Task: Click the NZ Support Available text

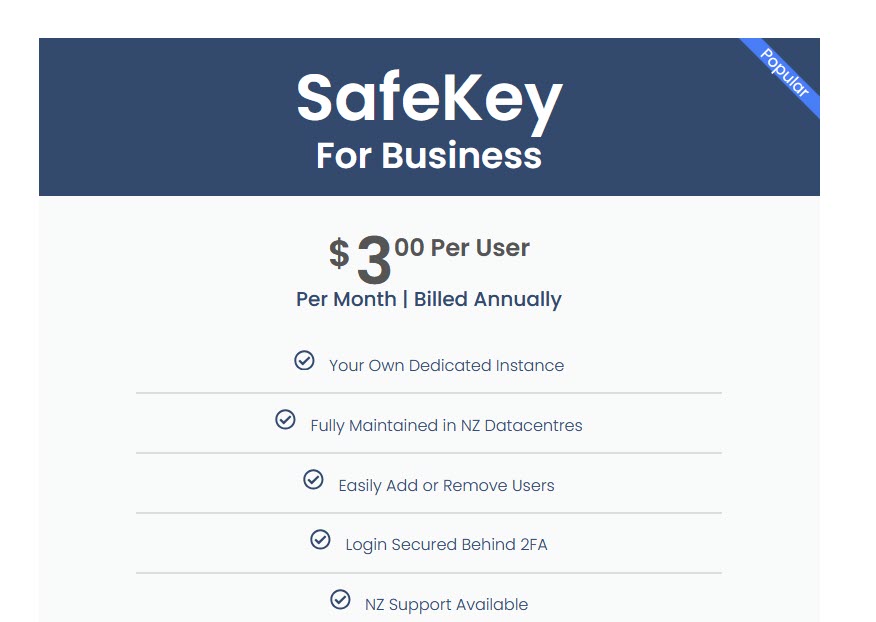Action: tap(446, 605)
